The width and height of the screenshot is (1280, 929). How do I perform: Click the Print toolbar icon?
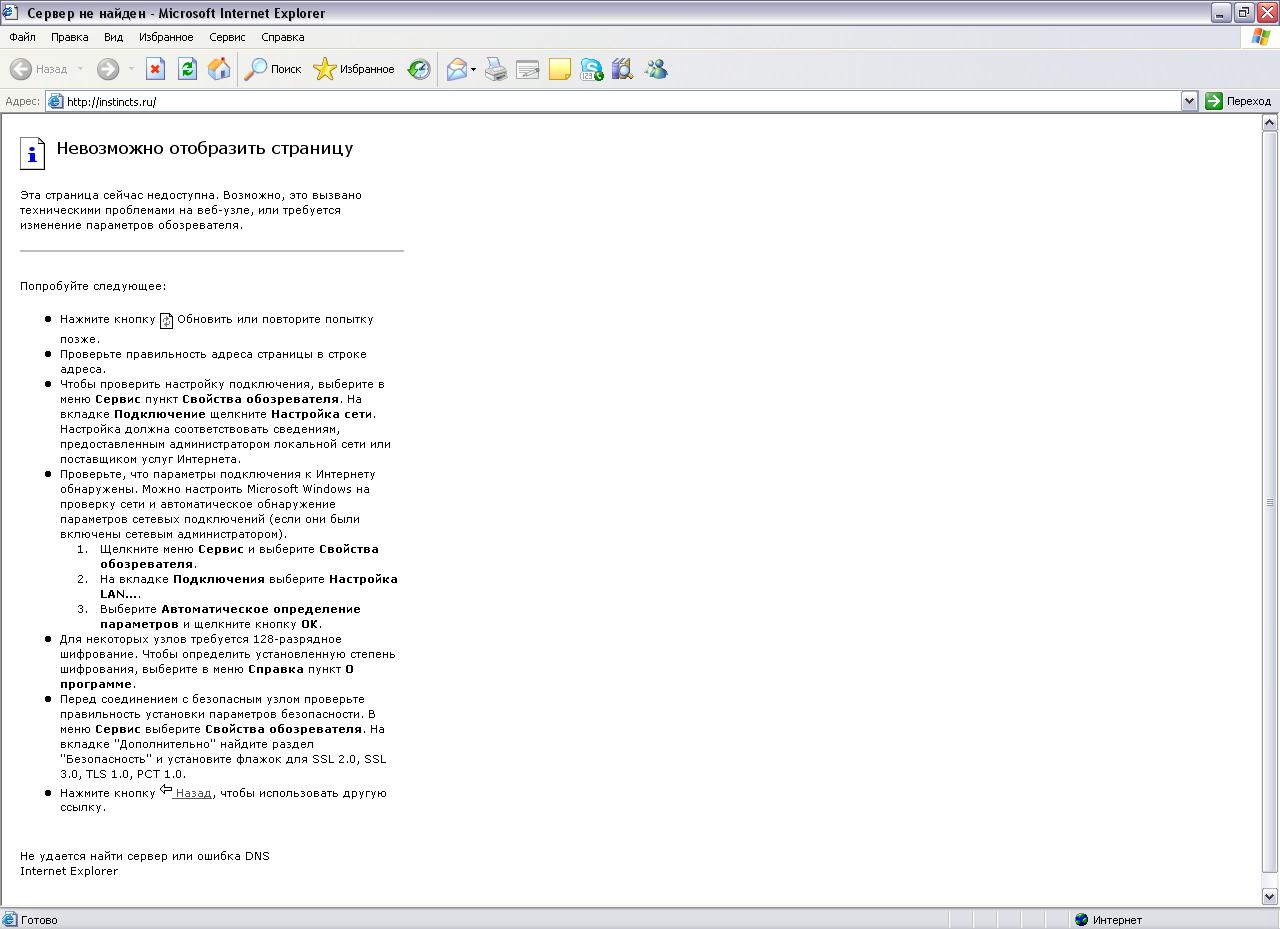[x=496, y=69]
